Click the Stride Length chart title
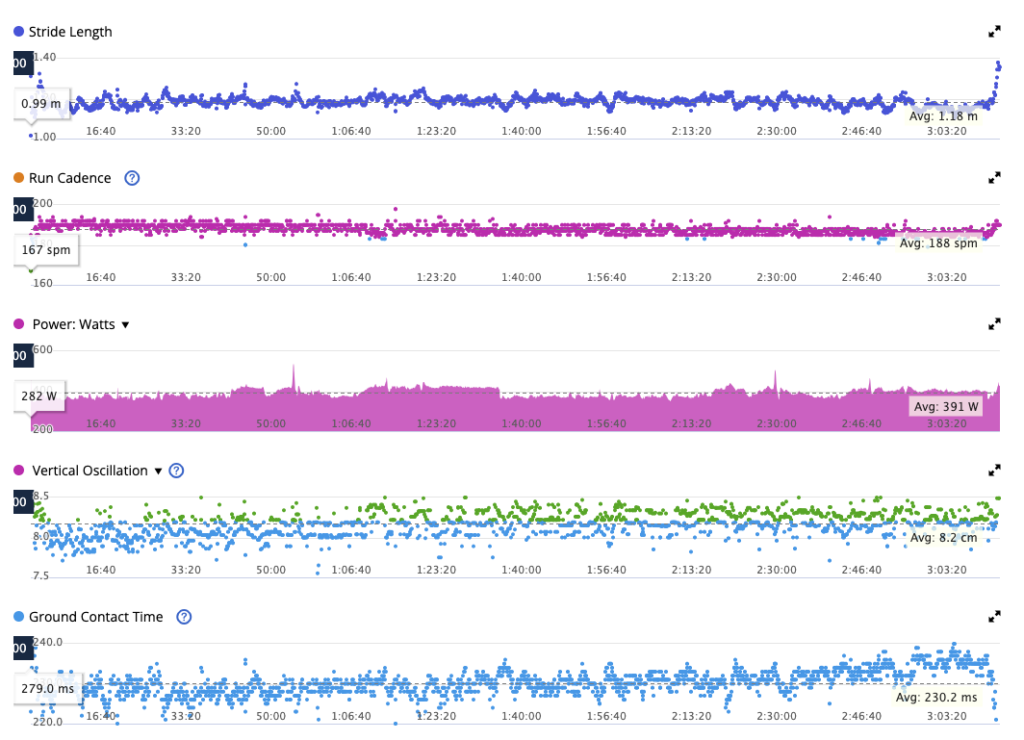The height and width of the screenshot is (740, 1024). tap(71, 32)
